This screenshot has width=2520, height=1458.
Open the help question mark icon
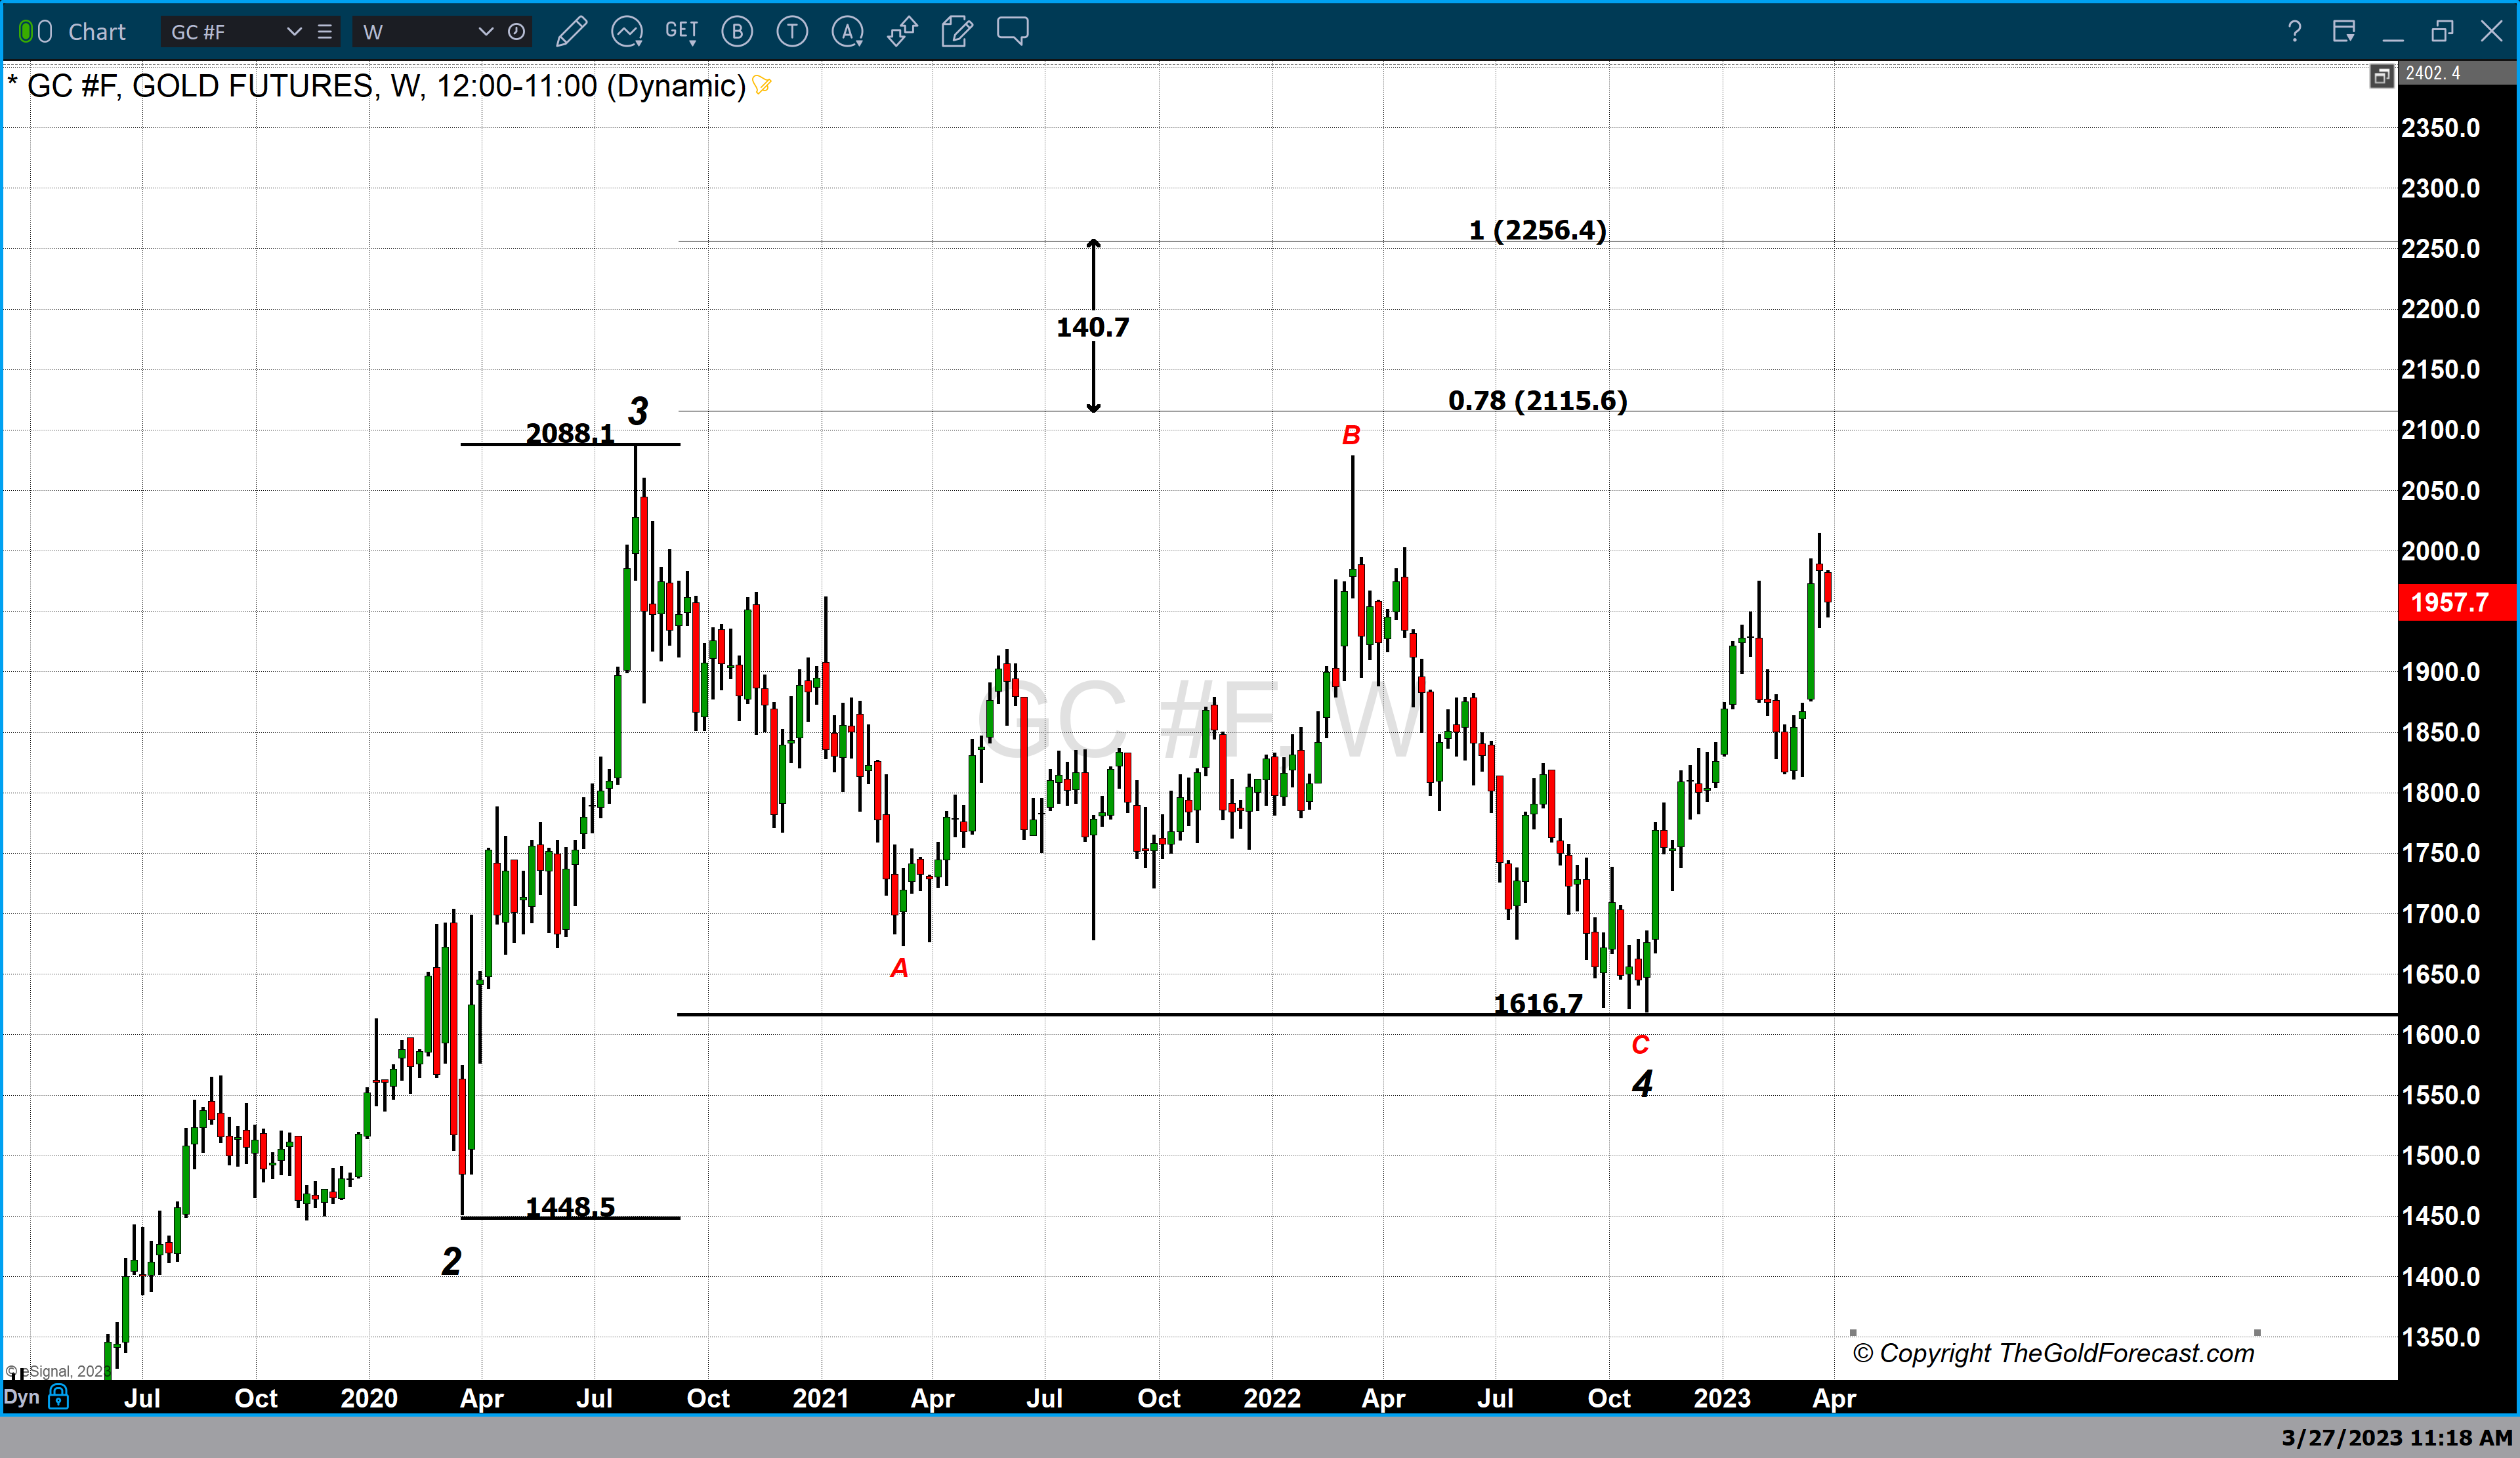click(2295, 32)
